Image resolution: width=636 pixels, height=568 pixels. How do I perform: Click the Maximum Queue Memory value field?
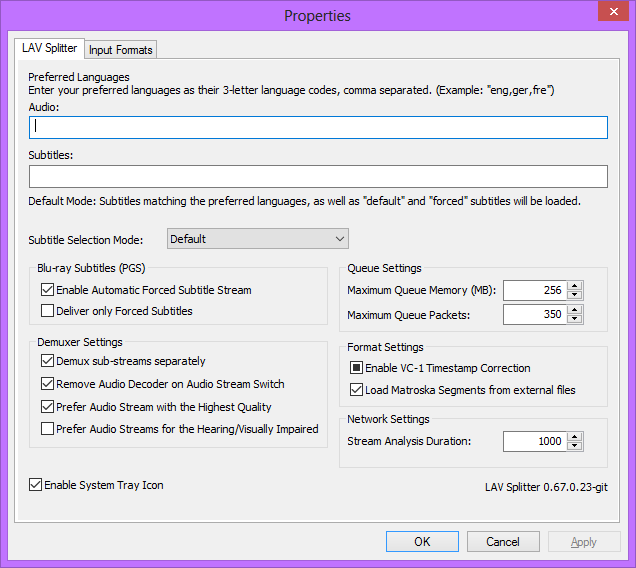(535, 290)
